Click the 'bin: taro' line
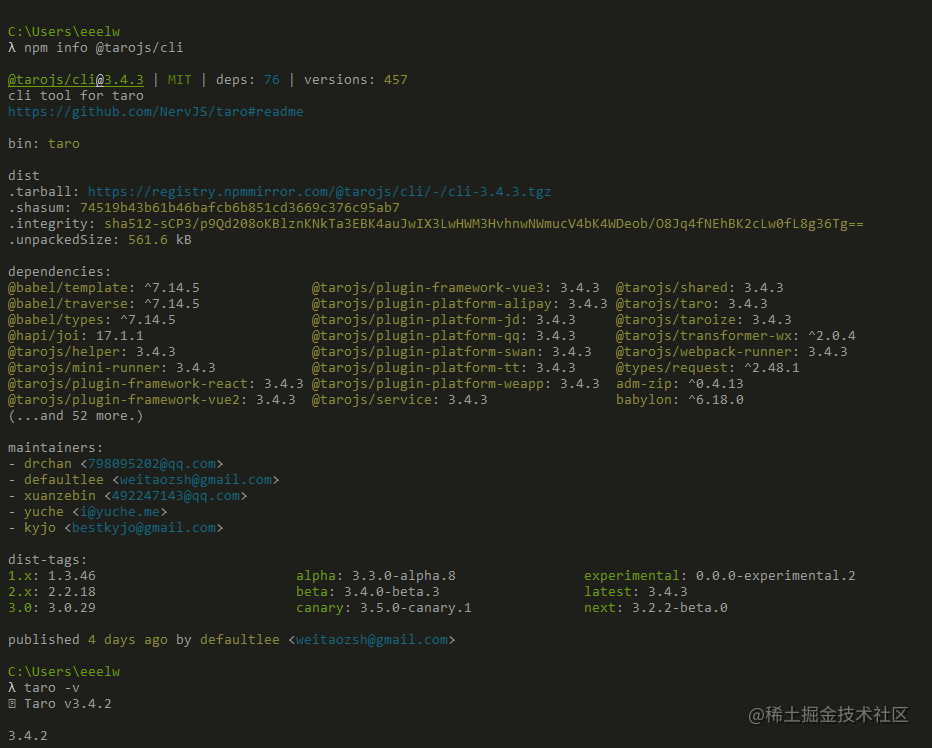Image resolution: width=932 pixels, height=748 pixels. (43, 144)
